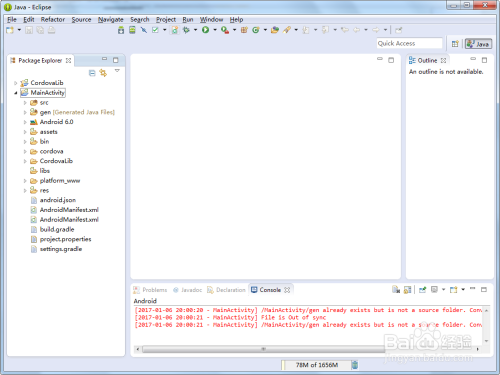
Task: Click the Save All toolbar icon
Action: pyautogui.click(x=40, y=30)
